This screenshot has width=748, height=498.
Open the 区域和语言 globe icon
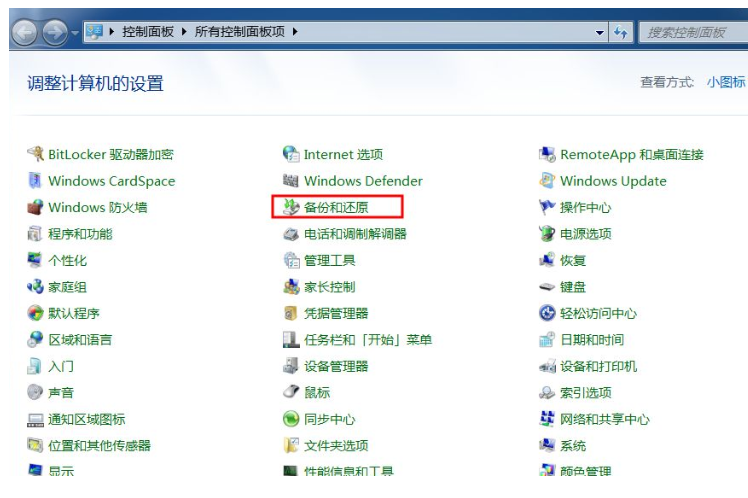coord(35,340)
